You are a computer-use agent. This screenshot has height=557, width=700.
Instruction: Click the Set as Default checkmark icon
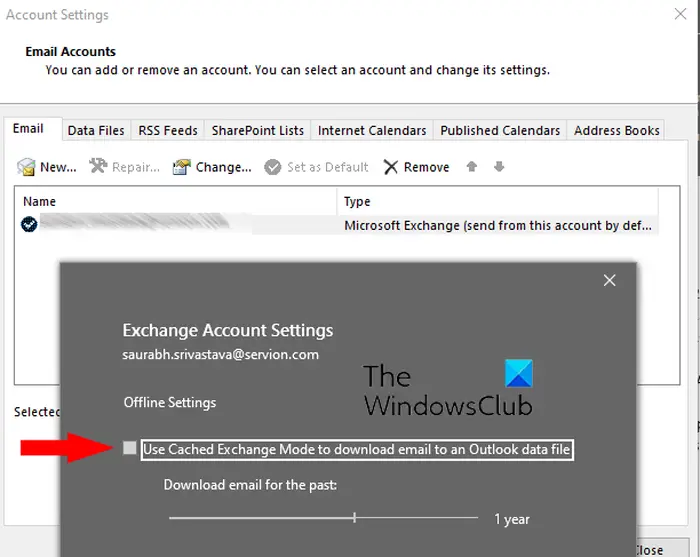point(272,167)
